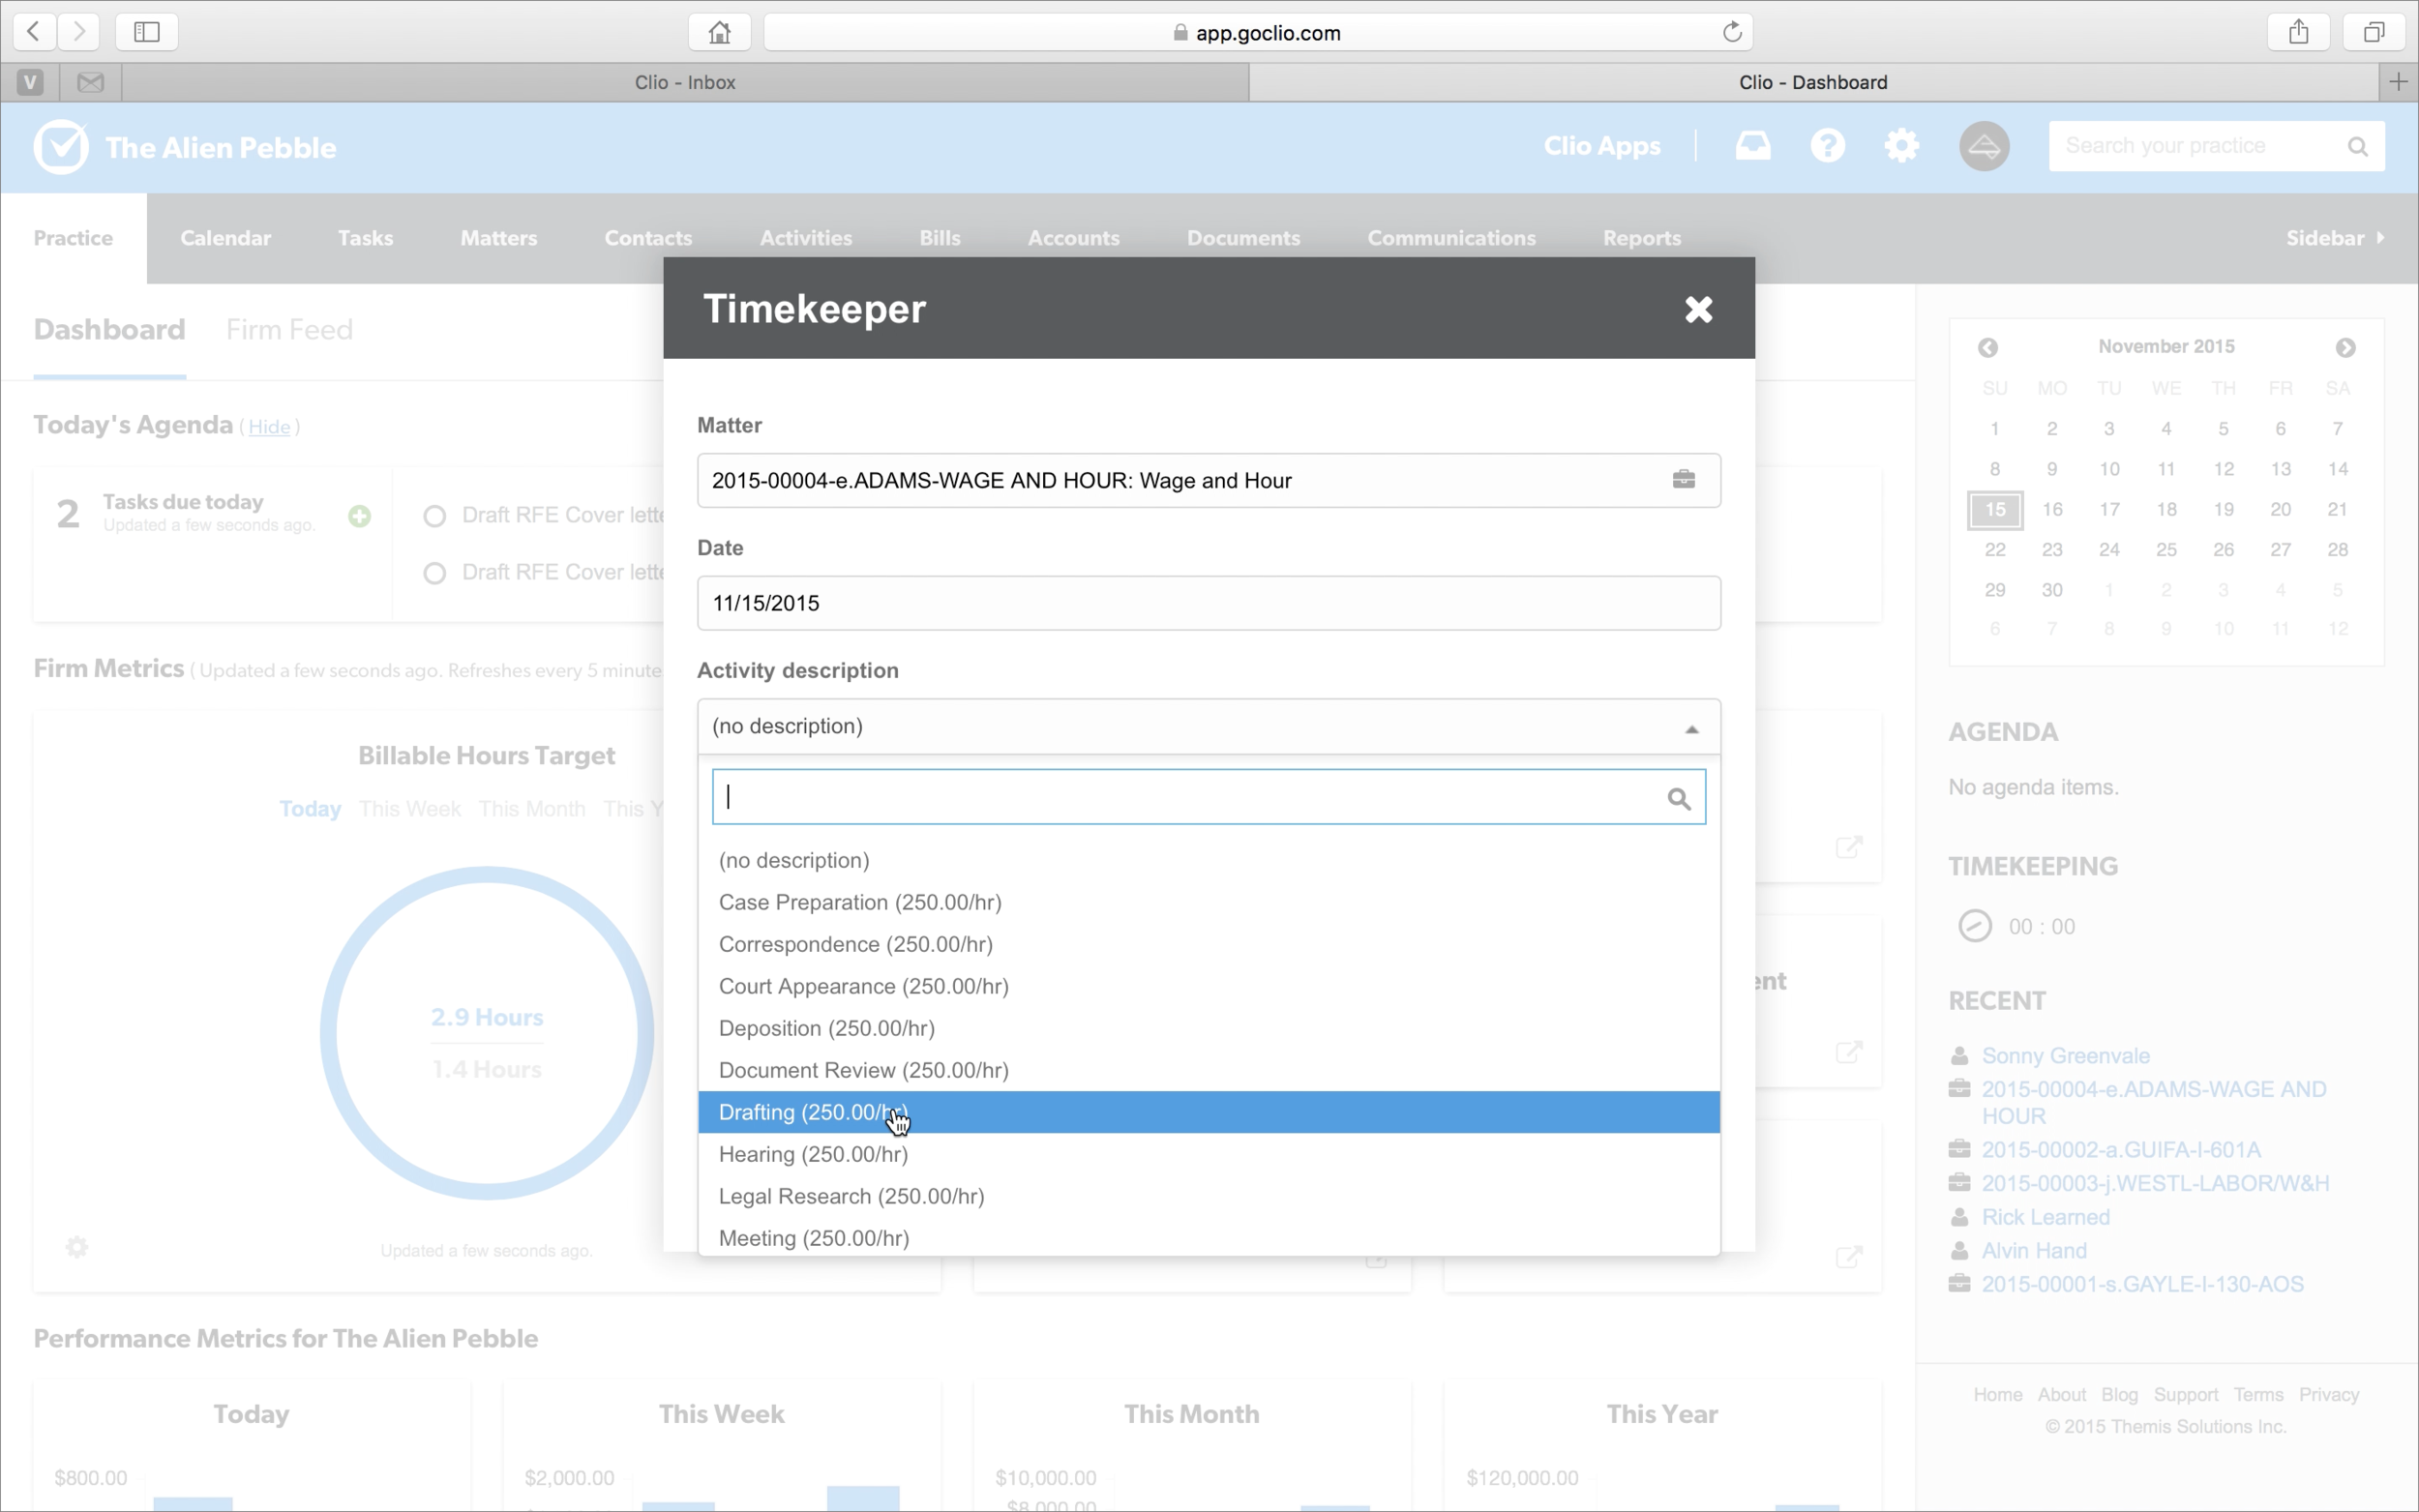Reload the page in Safari
2419x1512 pixels.
point(1732,32)
